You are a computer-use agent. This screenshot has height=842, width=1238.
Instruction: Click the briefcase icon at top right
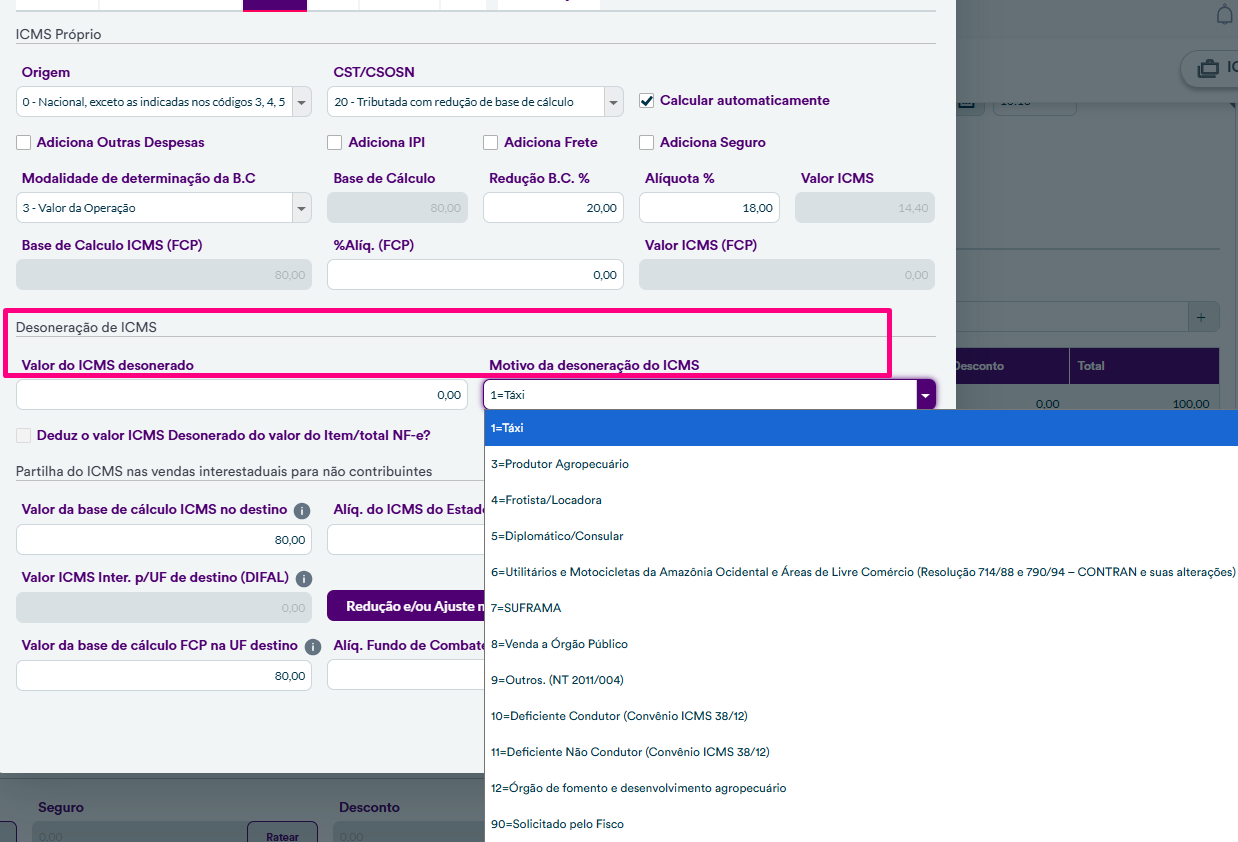(x=1208, y=68)
